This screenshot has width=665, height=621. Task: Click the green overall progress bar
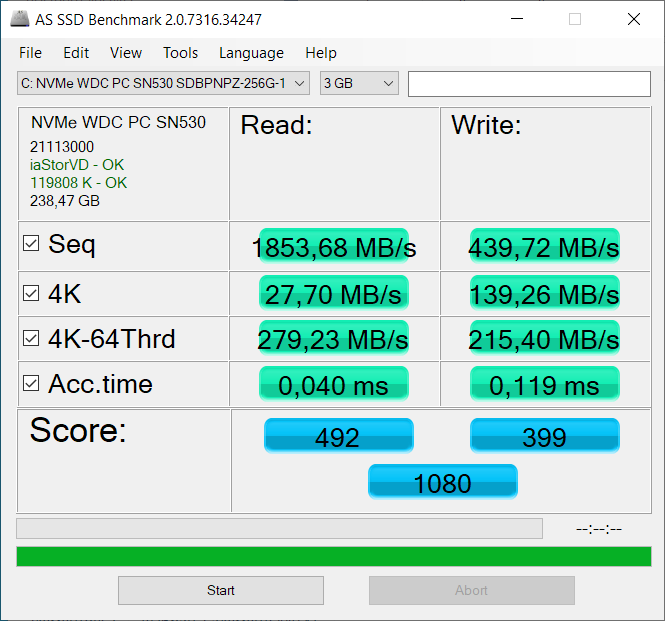[334, 557]
